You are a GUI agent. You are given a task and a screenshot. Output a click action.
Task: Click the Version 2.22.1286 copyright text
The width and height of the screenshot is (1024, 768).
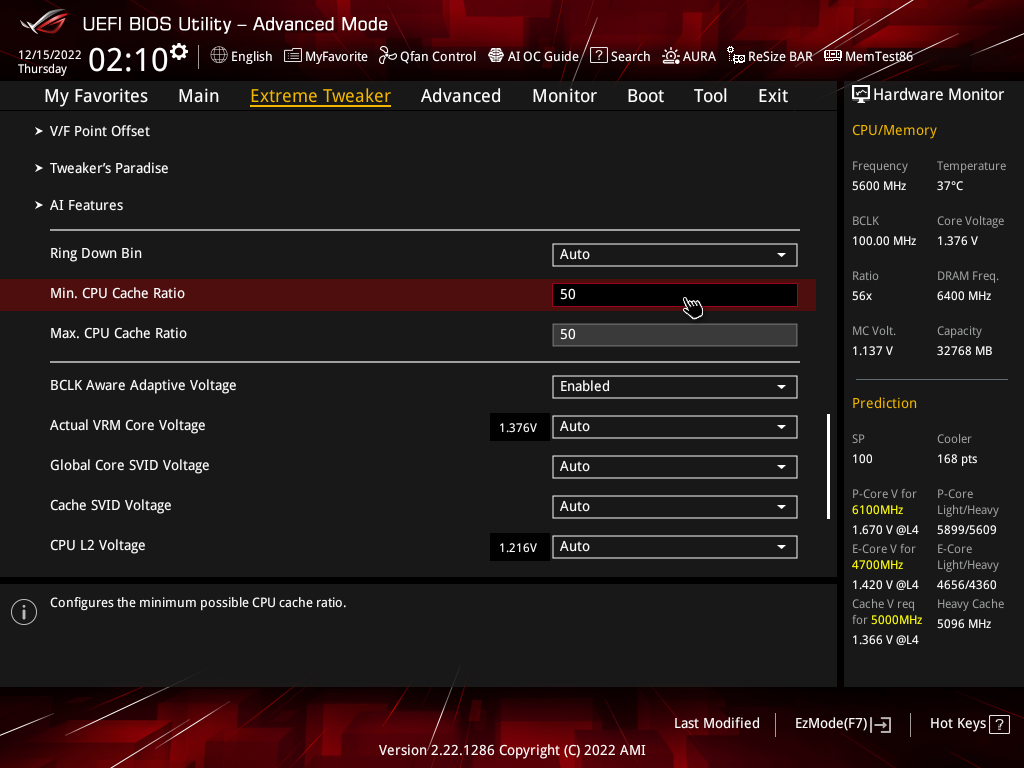tap(512, 750)
